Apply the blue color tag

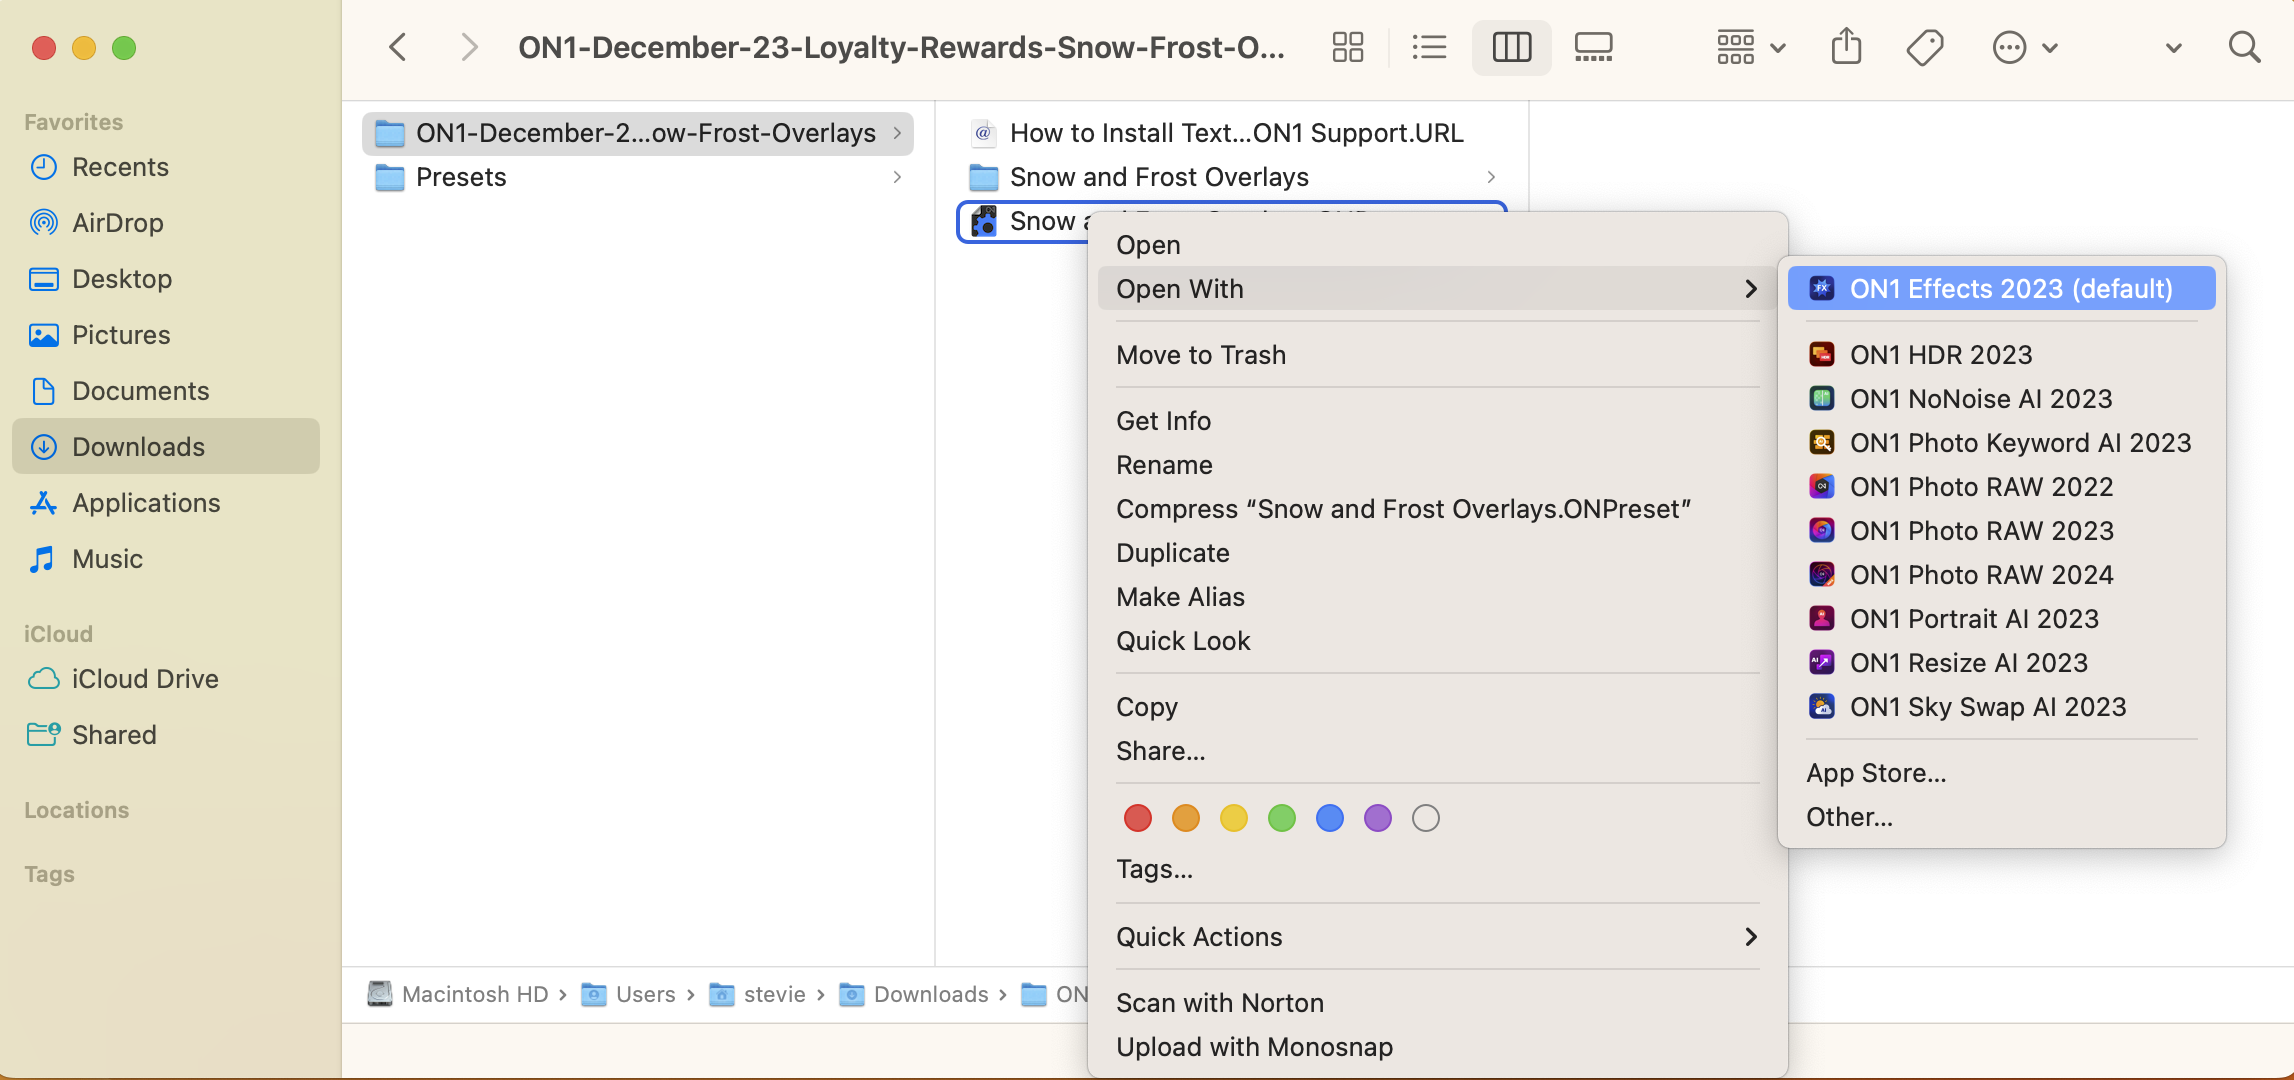1330,818
